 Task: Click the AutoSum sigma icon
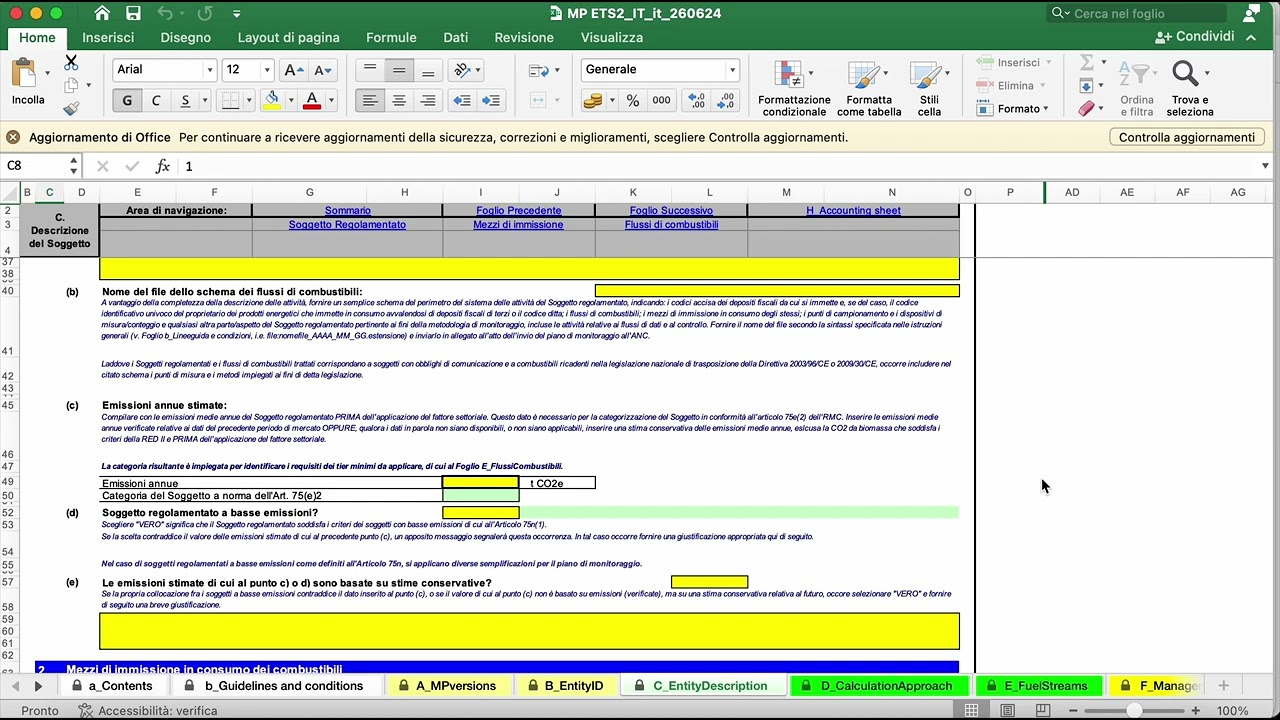click(1087, 63)
